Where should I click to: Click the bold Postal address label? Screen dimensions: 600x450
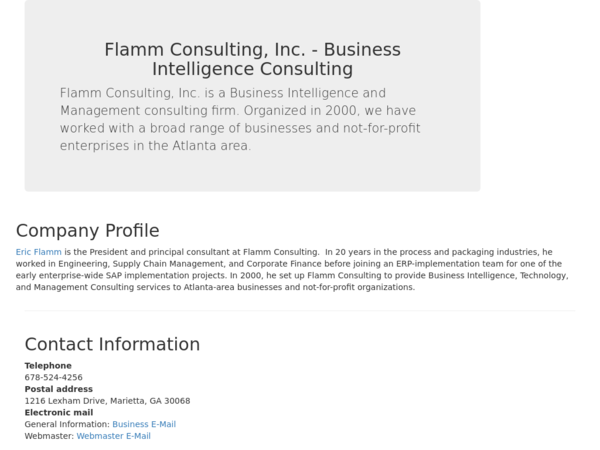(x=58, y=389)
